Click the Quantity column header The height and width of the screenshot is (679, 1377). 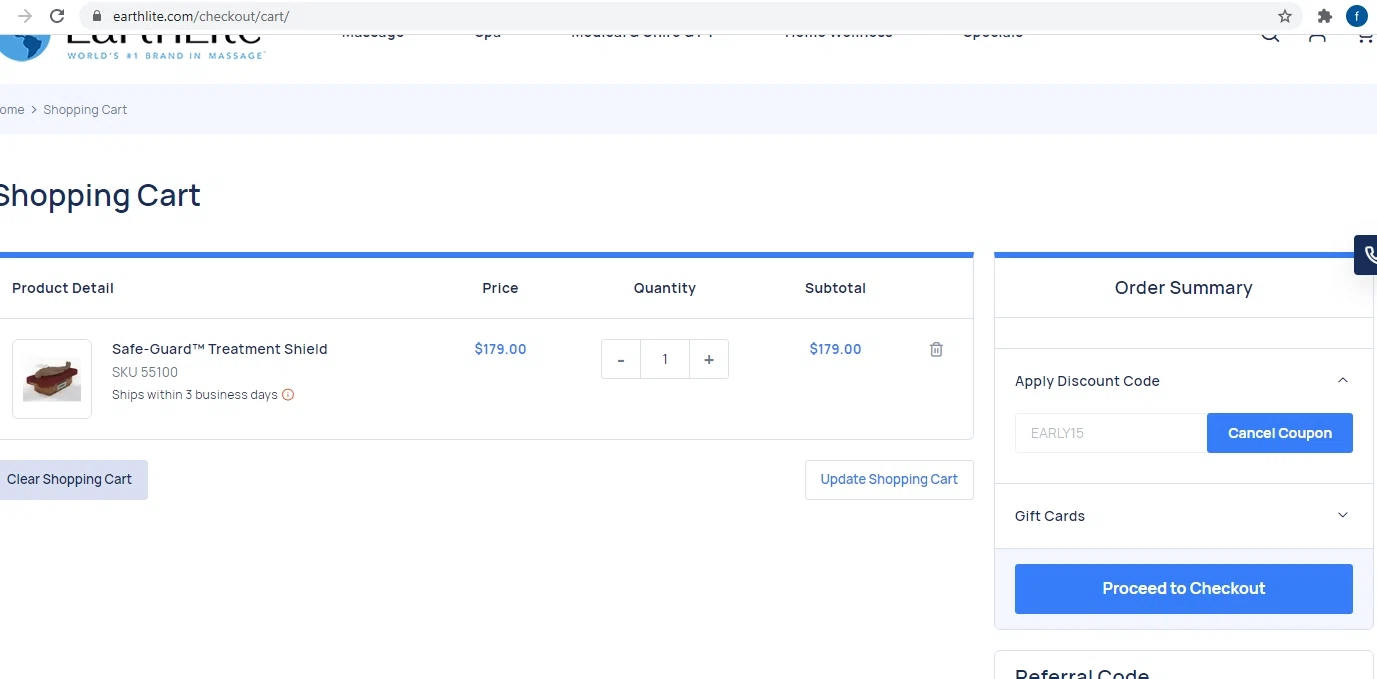(x=665, y=288)
